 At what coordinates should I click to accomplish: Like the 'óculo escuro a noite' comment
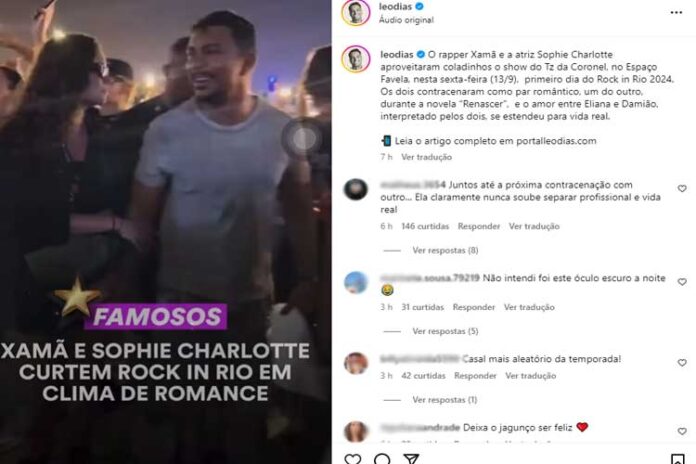pyautogui.click(x=682, y=282)
